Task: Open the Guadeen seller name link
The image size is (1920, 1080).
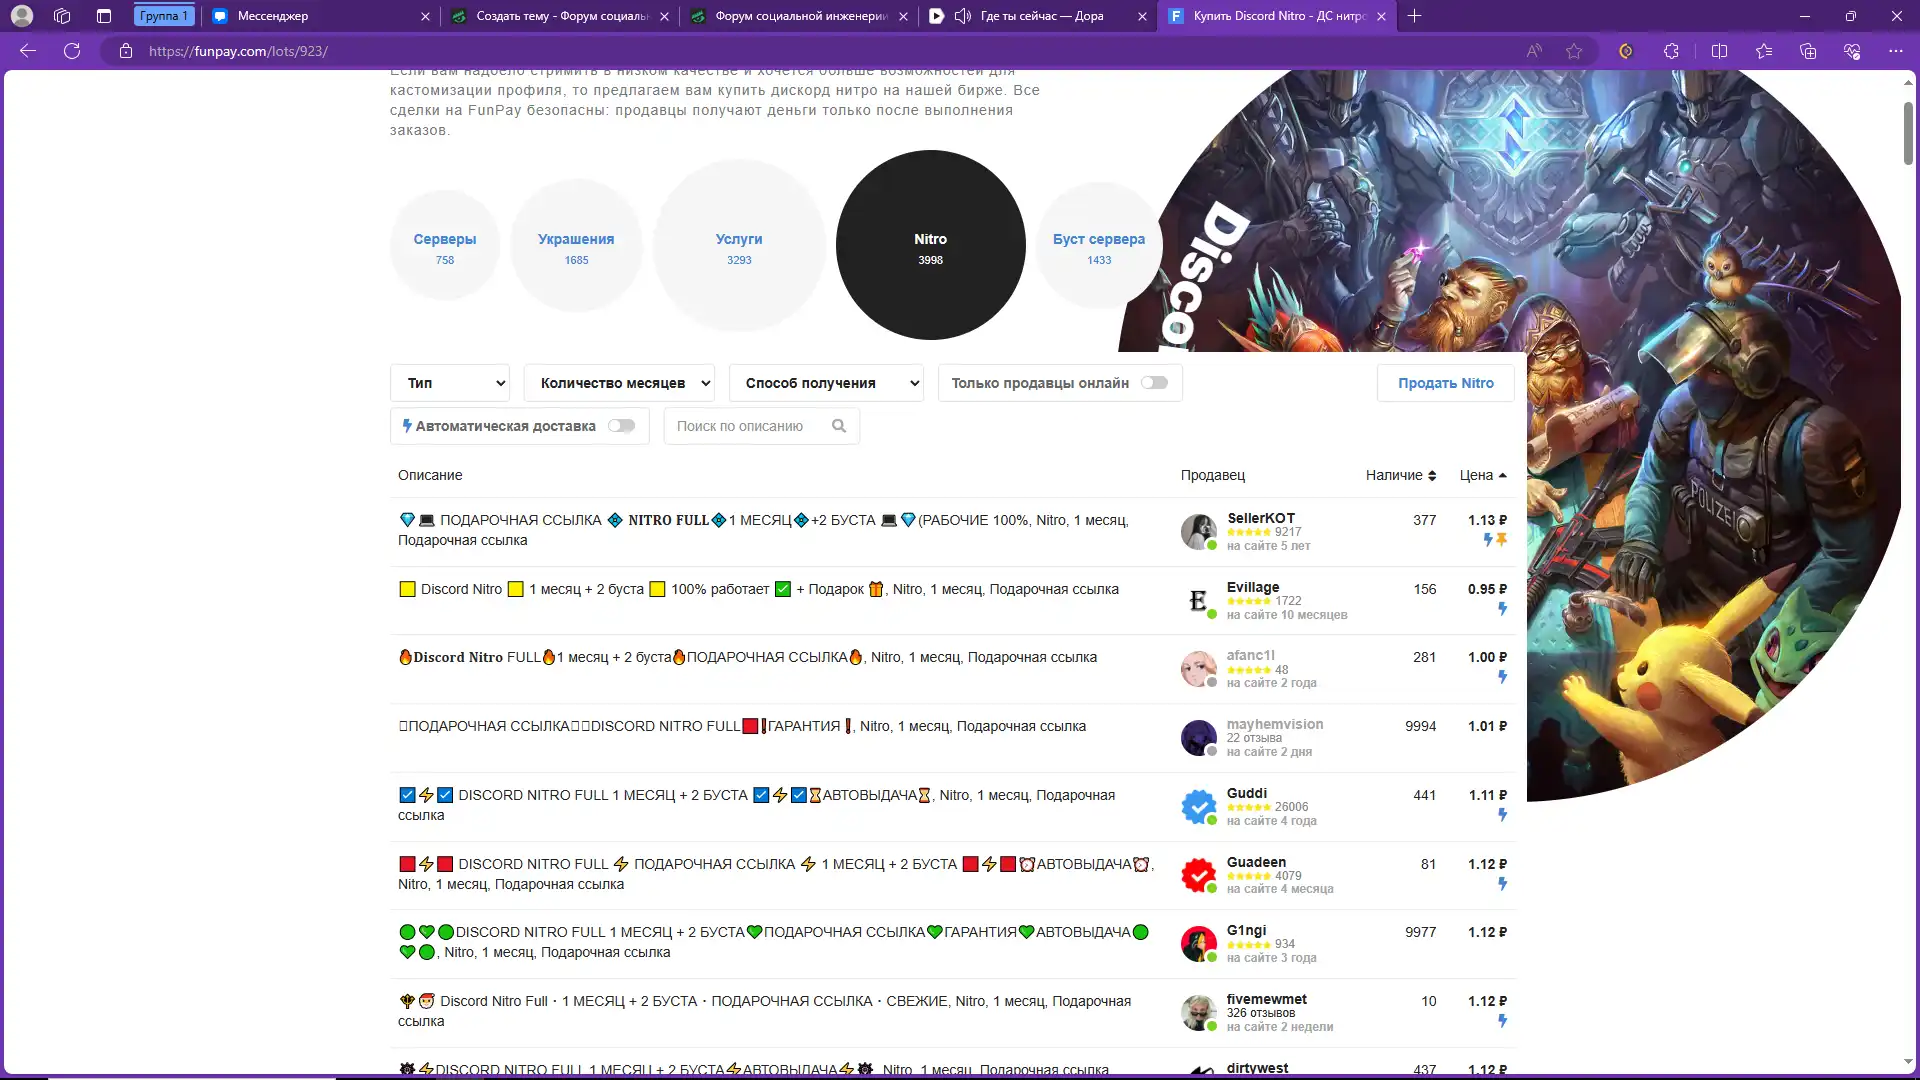Action: (1256, 862)
